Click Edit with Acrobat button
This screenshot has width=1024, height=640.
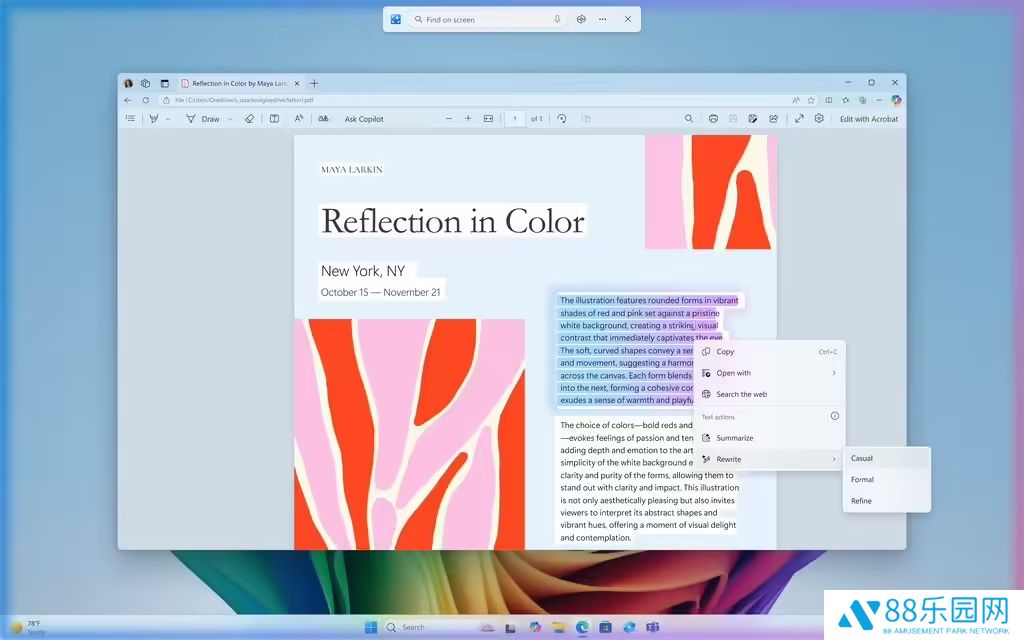tap(868, 119)
